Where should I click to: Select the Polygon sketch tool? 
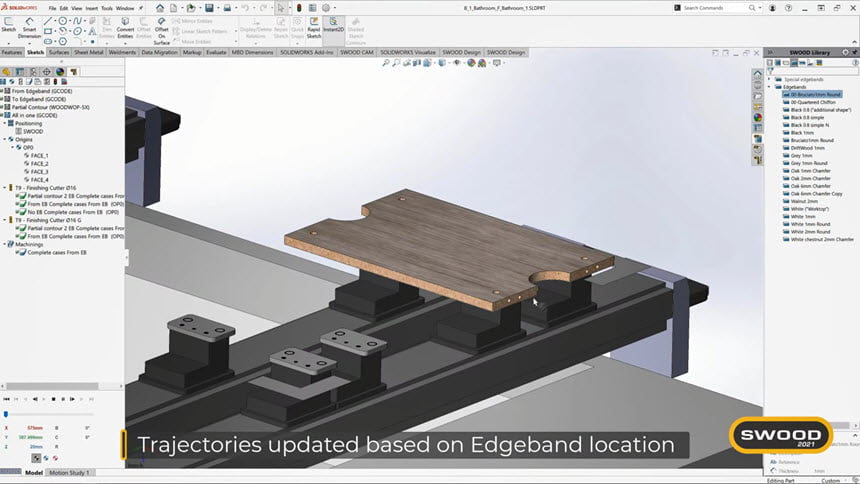[63, 41]
